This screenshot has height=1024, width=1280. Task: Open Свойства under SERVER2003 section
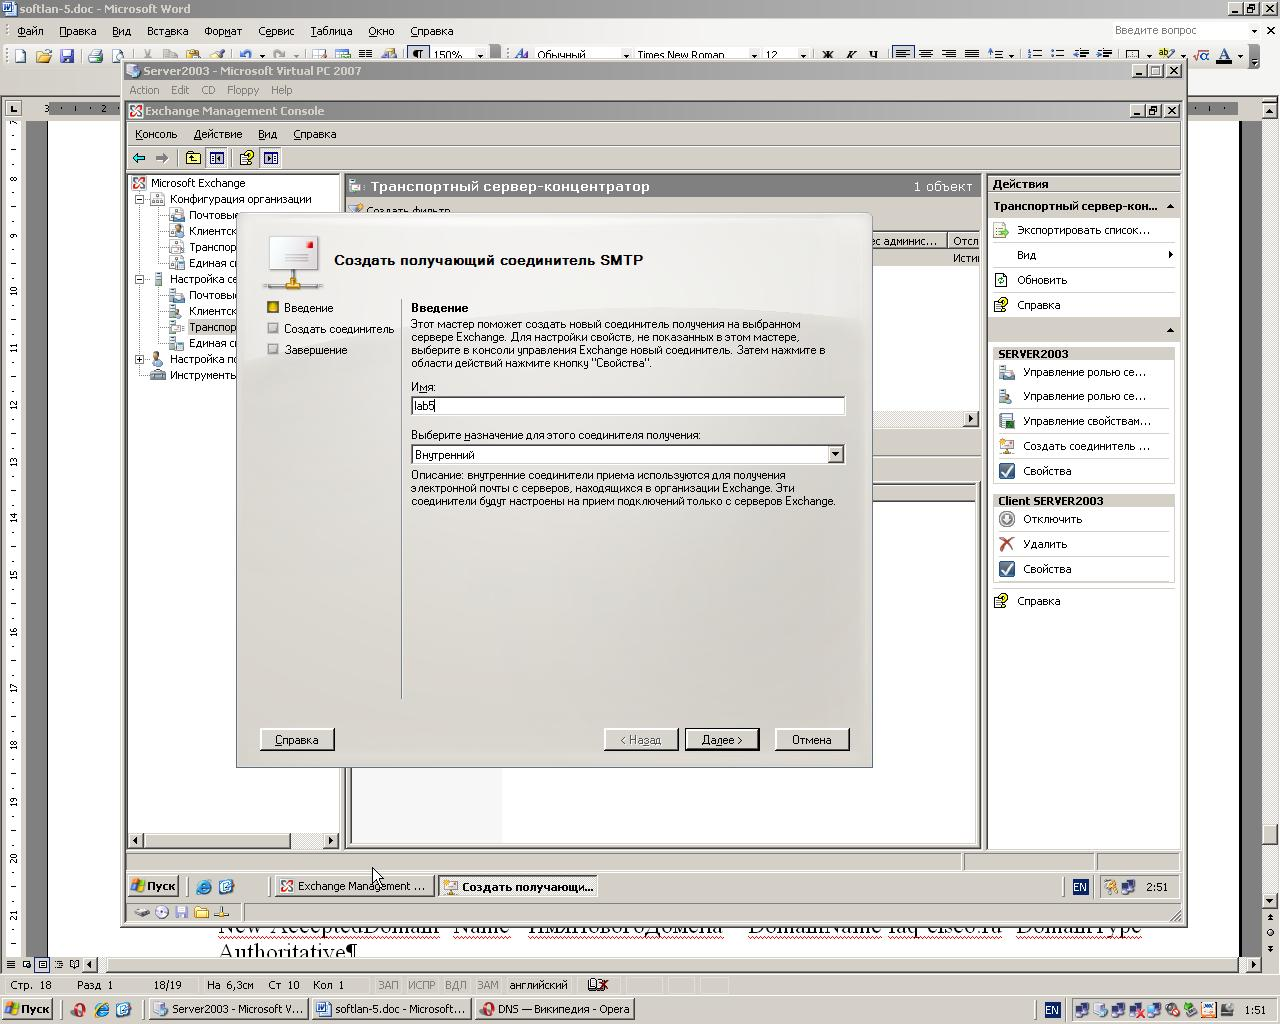(1047, 471)
